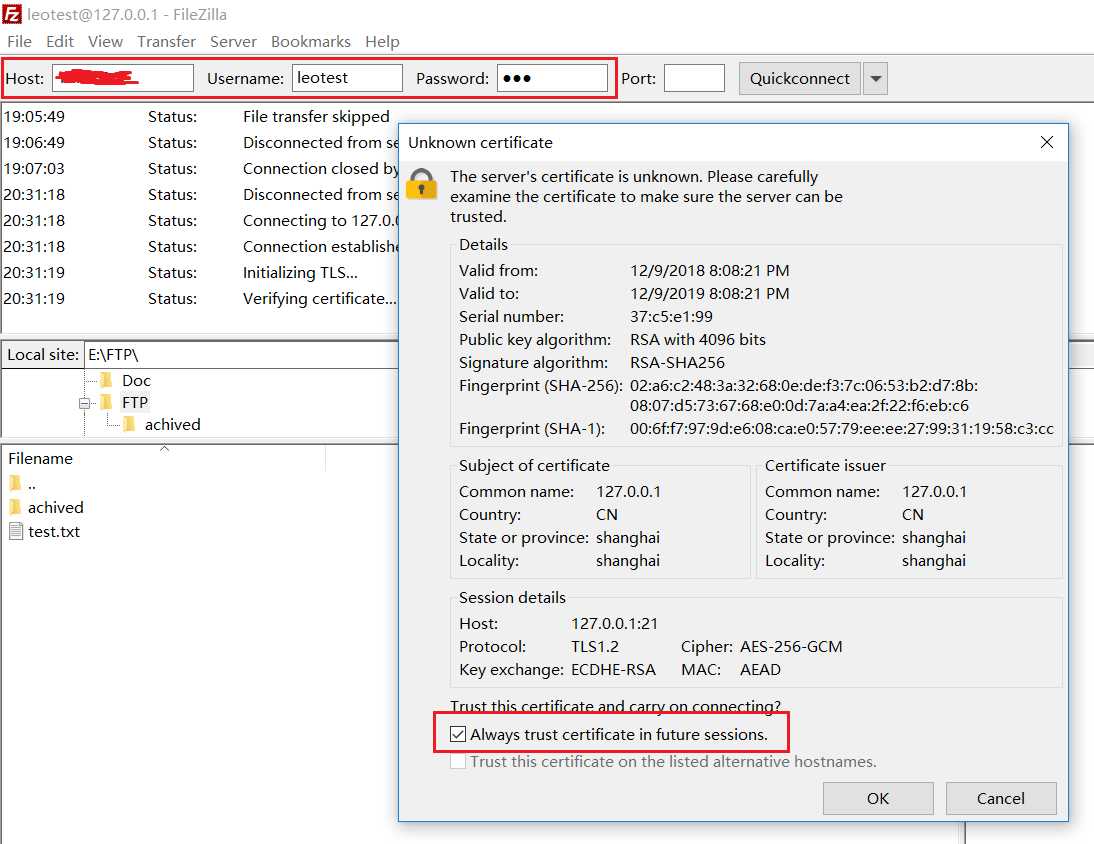Click the Quickconnect button
The width and height of the screenshot is (1094, 844).
[800, 79]
